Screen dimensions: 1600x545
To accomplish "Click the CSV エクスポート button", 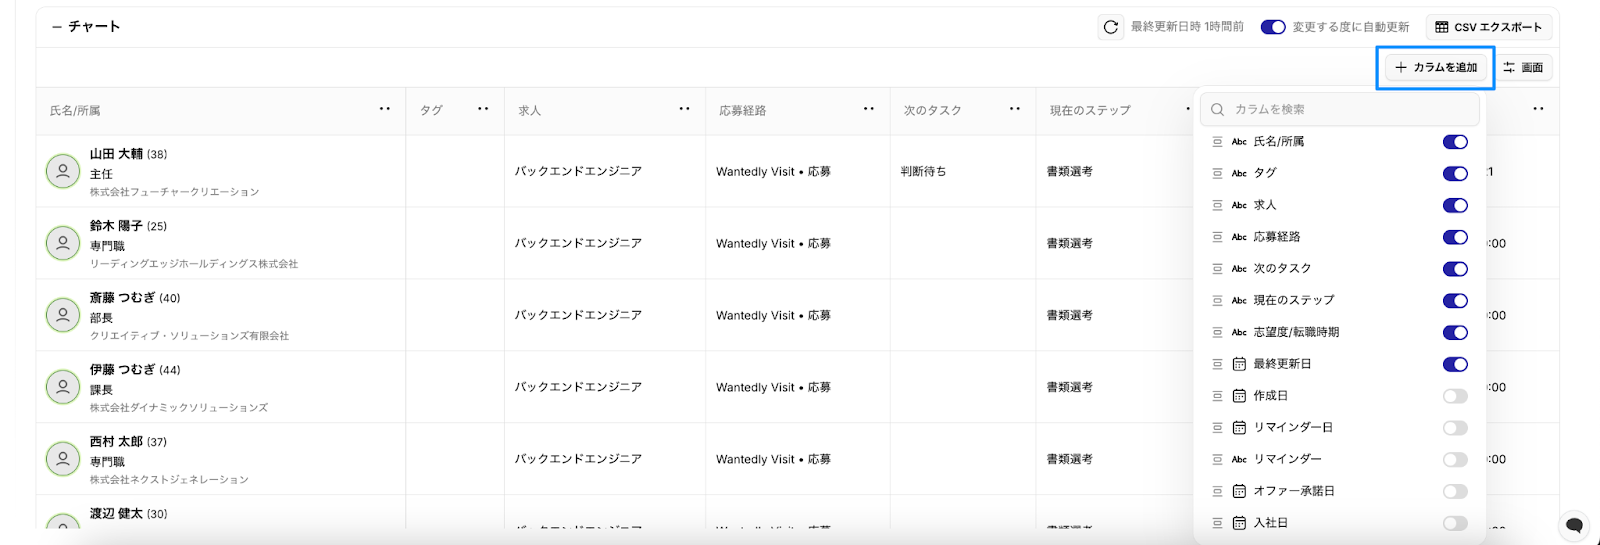I will (x=1488, y=27).
